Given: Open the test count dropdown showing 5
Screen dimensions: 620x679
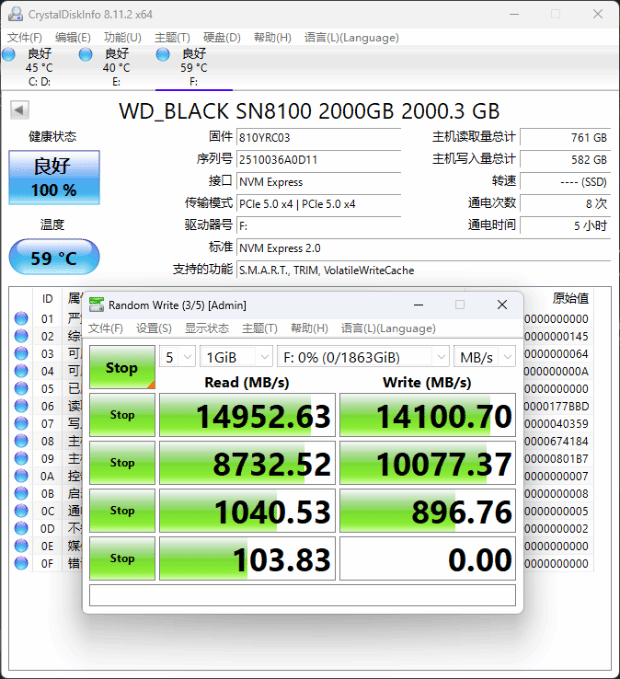Looking at the screenshot, I should coord(178,357).
